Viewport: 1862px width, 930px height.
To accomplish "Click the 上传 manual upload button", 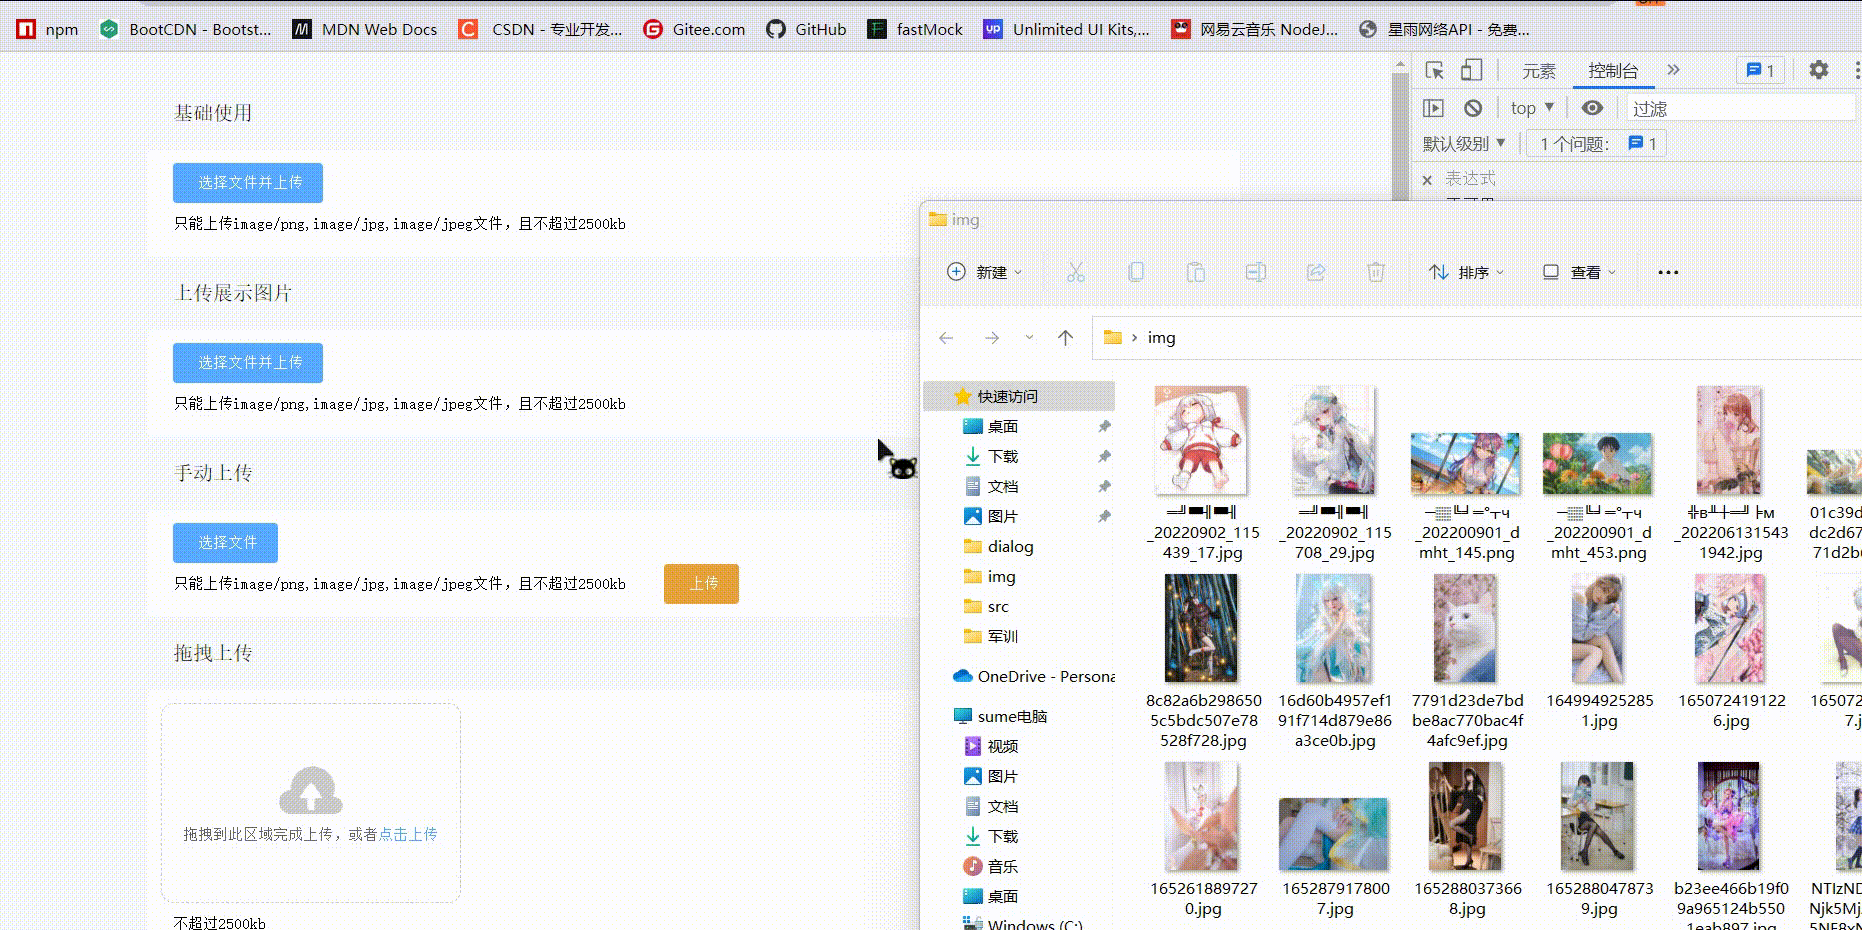I will (701, 584).
